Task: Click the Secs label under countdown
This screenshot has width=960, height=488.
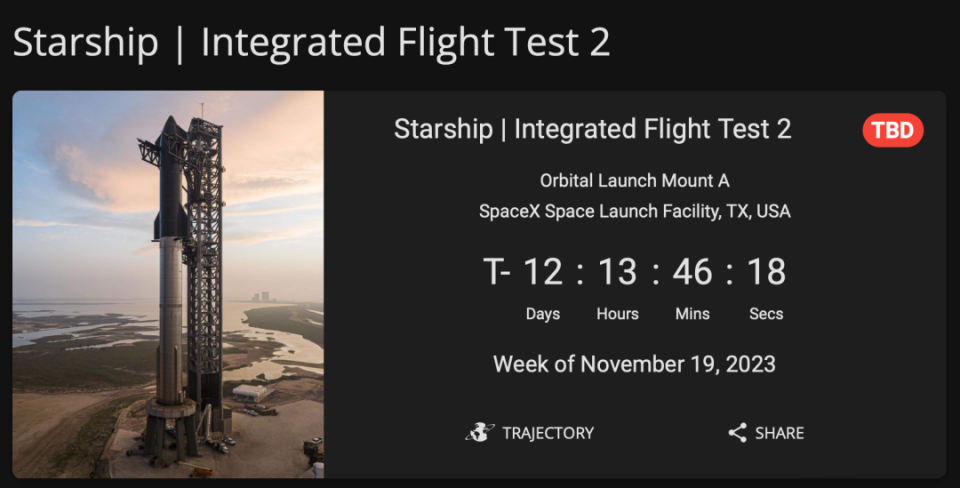Action: point(766,314)
